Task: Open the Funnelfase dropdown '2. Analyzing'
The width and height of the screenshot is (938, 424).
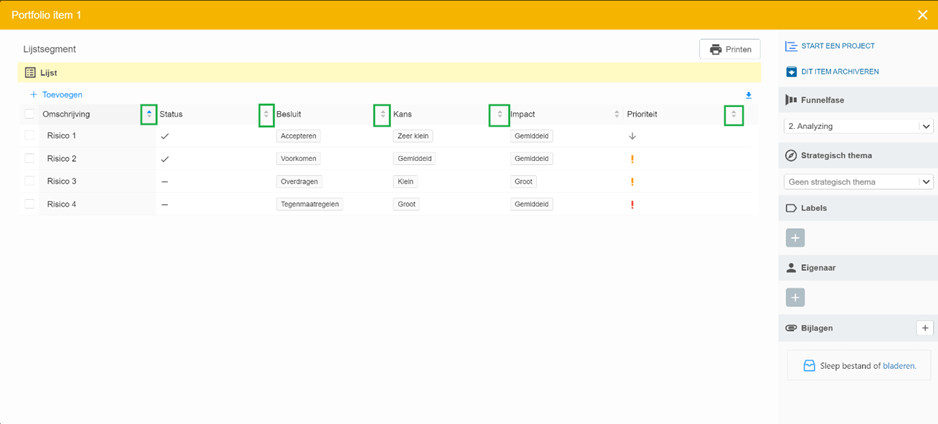Action: point(858,126)
